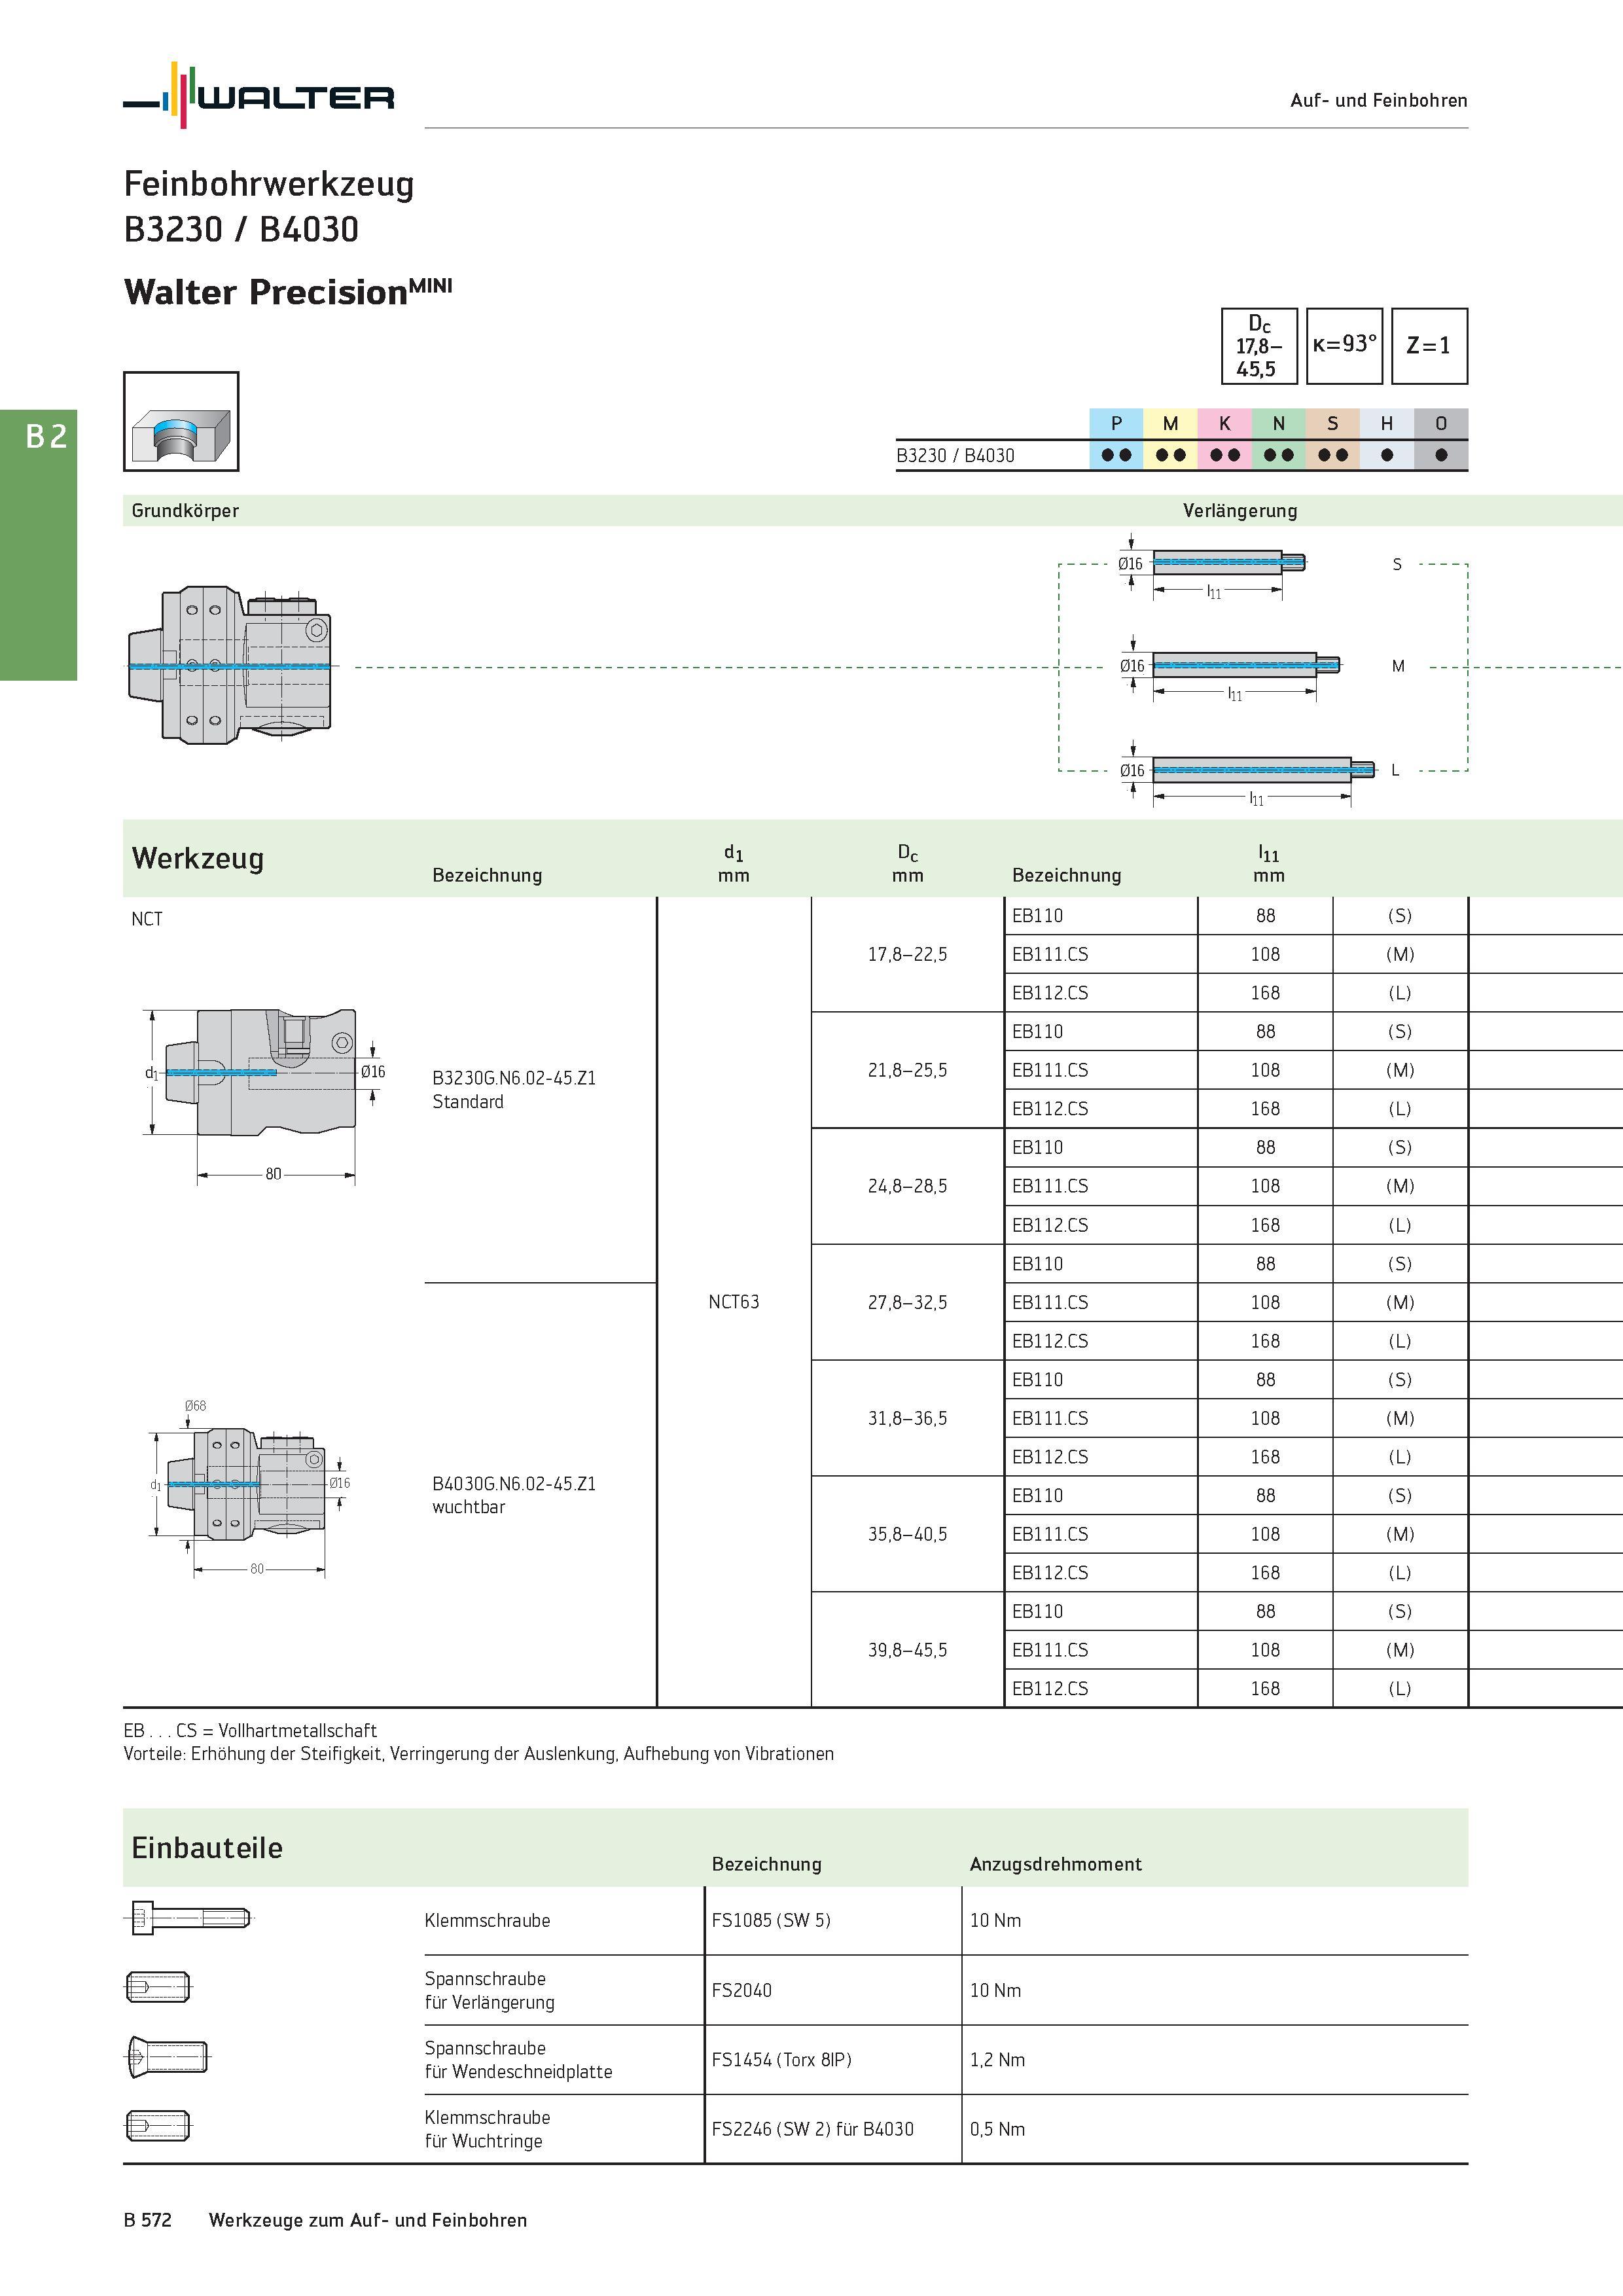
Task: Click the Klemmschraube FS1085 screw icon
Action: tap(188, 1918)
